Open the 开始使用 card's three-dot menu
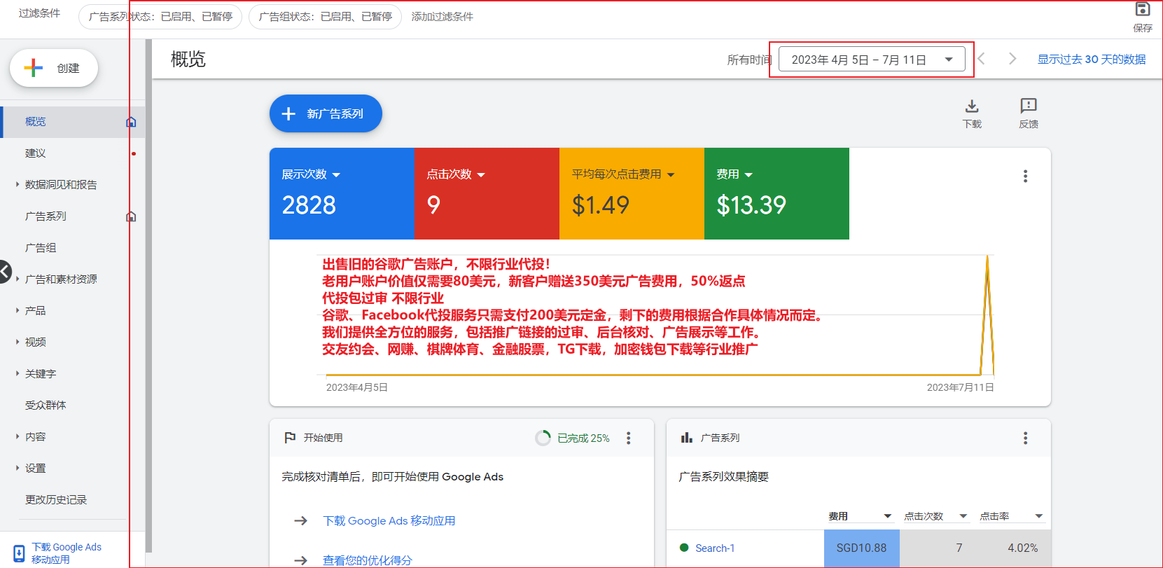 (x=628, y=437)
